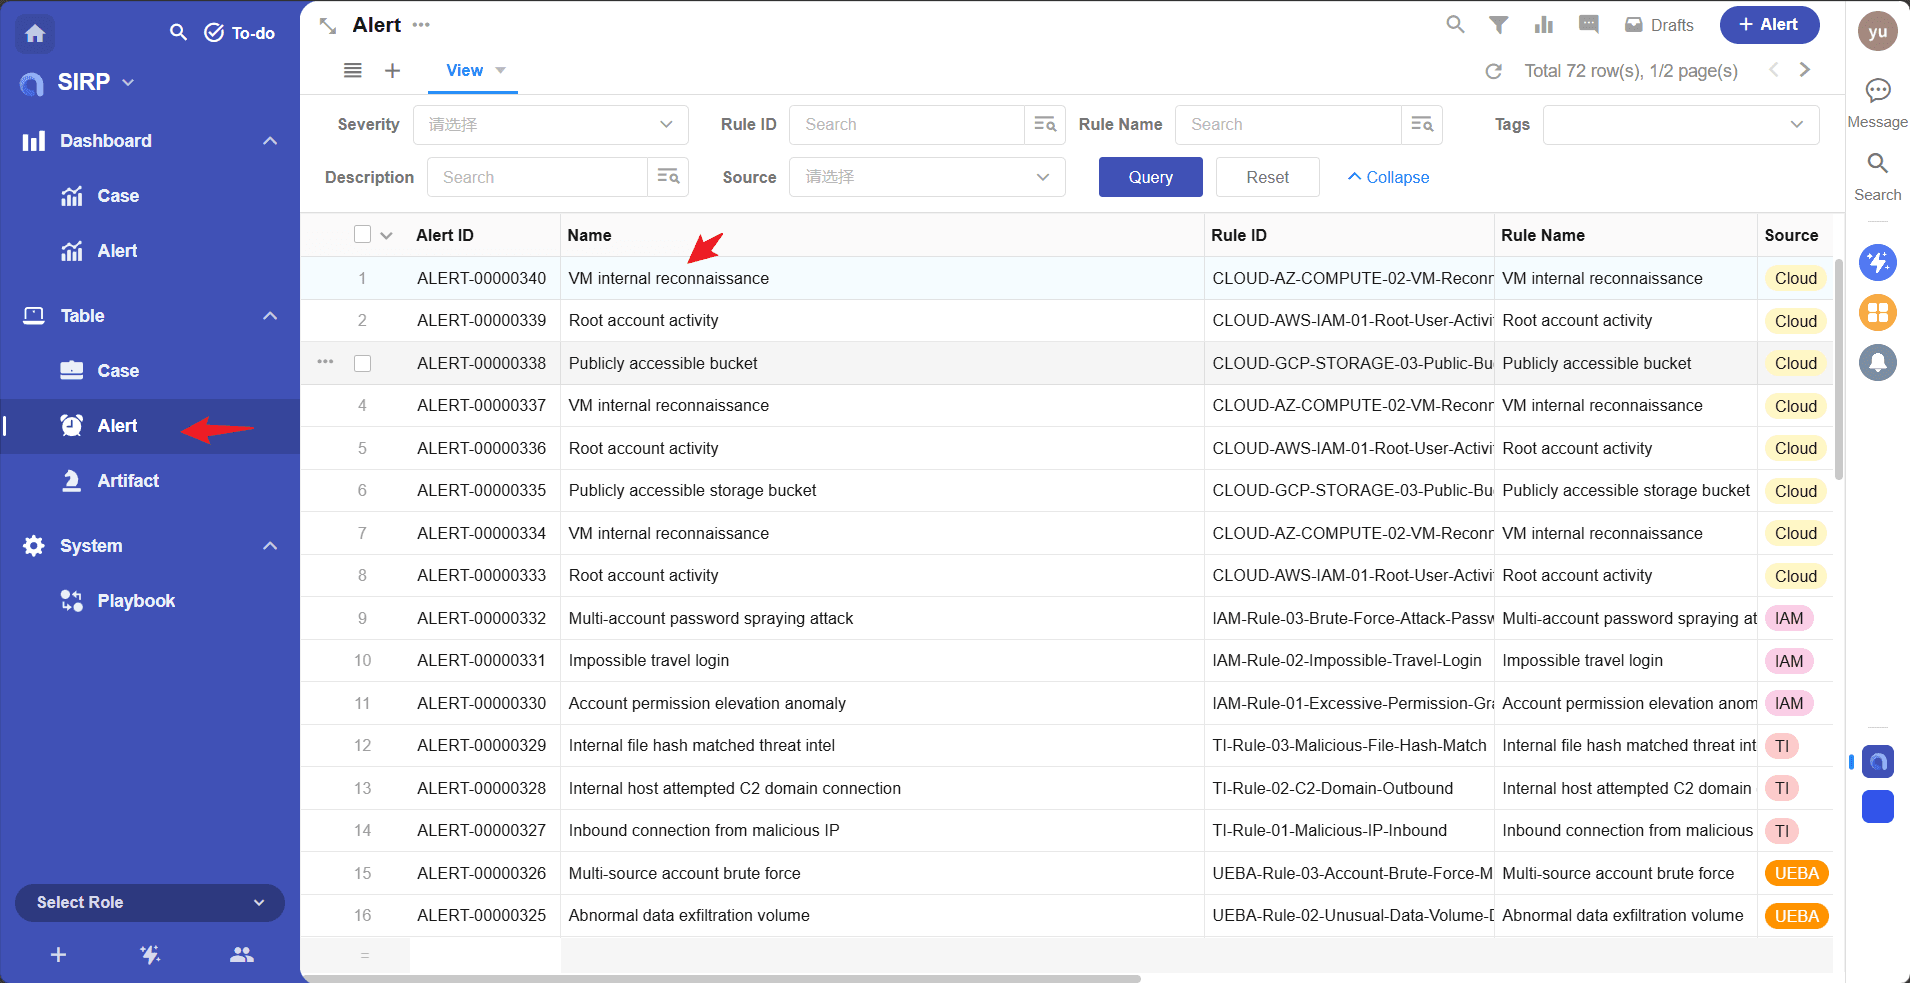
Task: Collapse the Dashboard section in sidebar
Action: 269,141
